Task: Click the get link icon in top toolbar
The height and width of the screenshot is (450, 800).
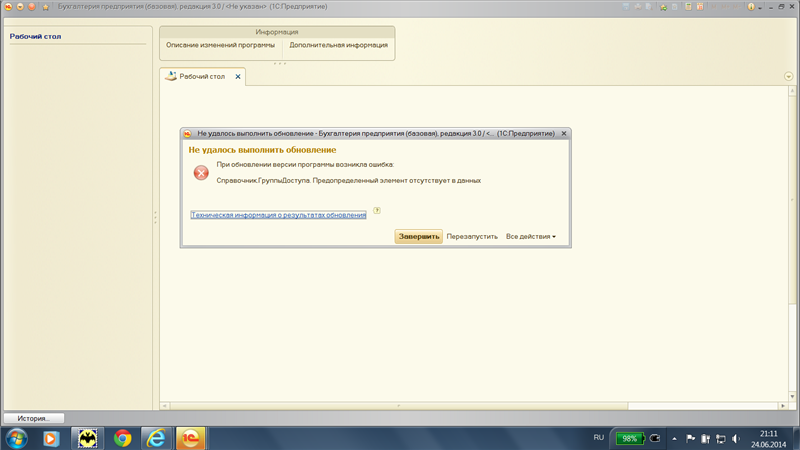Action: click(663, 6)
